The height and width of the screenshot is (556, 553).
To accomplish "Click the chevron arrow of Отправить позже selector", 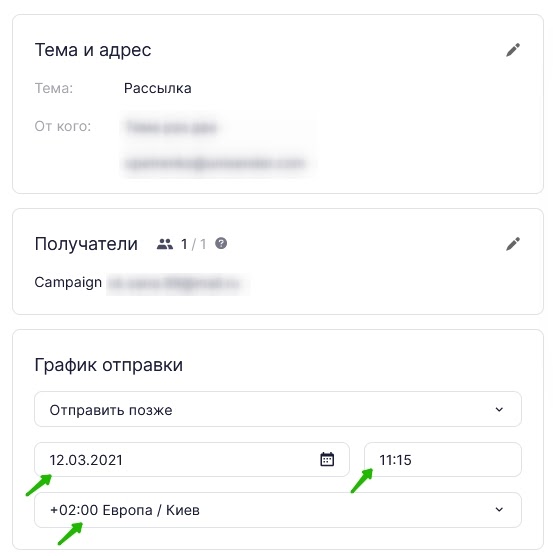I will 499,410.
